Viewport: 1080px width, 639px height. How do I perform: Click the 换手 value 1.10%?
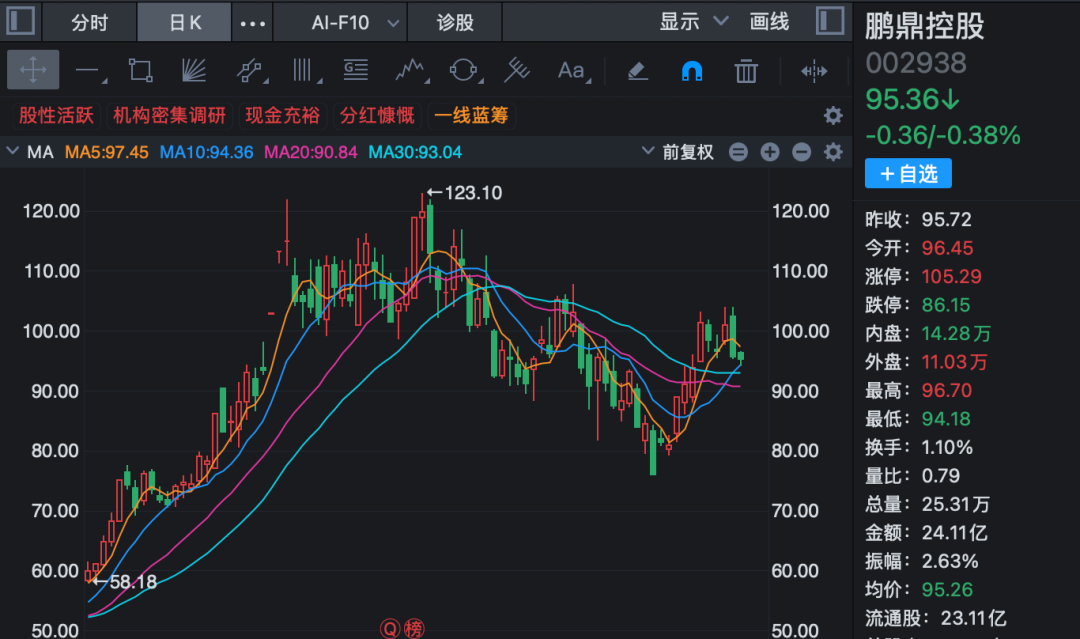pyautogui.click(x=947, y=448)
